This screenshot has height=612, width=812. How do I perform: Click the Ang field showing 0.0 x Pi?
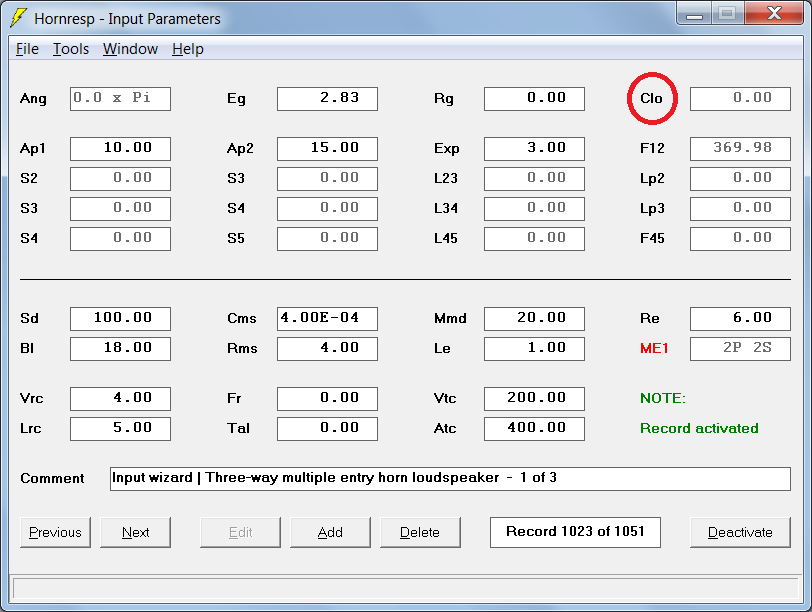[120, 98]
